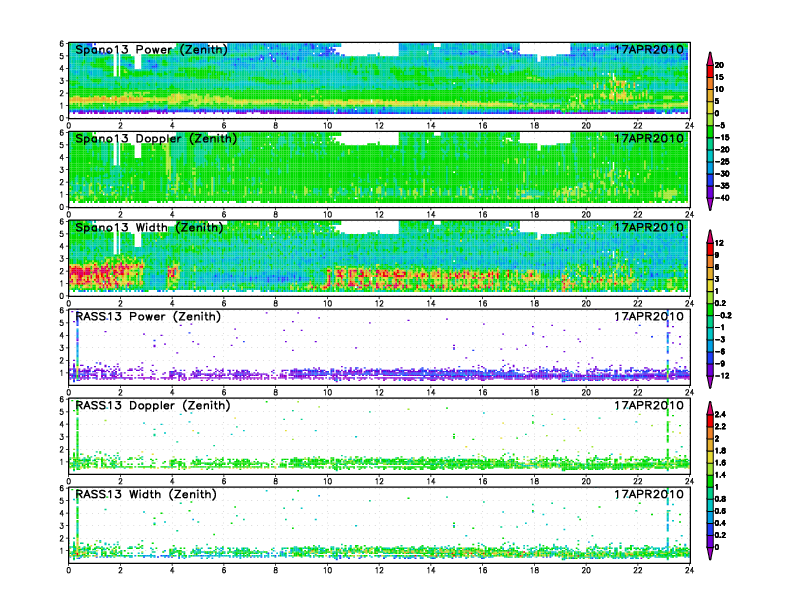This screenshot has height=612, width=792.
Task: Click x-axis tick "16" under RASS13 Width panel
Action: (x=483, y=570)
